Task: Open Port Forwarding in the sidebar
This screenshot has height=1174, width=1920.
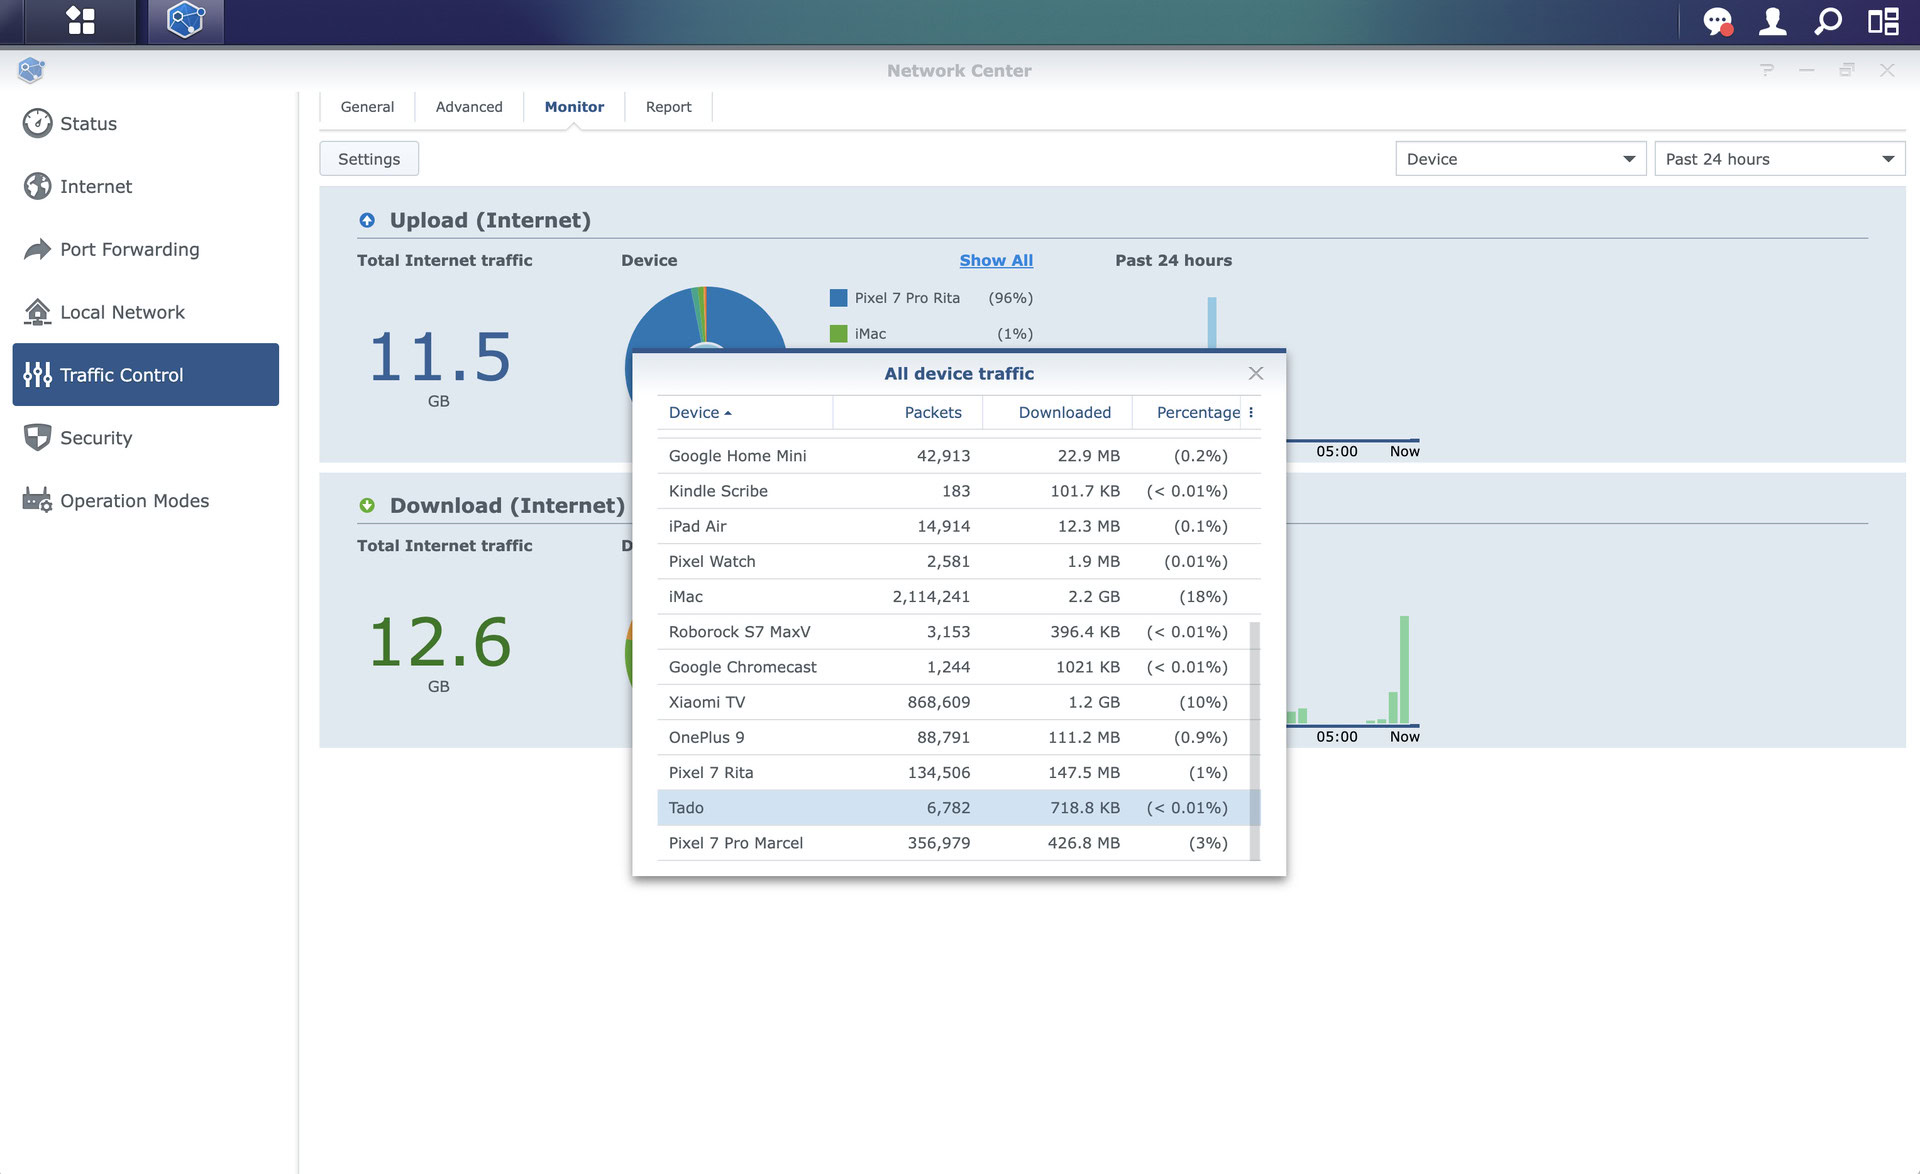Action: pos(146,249)
